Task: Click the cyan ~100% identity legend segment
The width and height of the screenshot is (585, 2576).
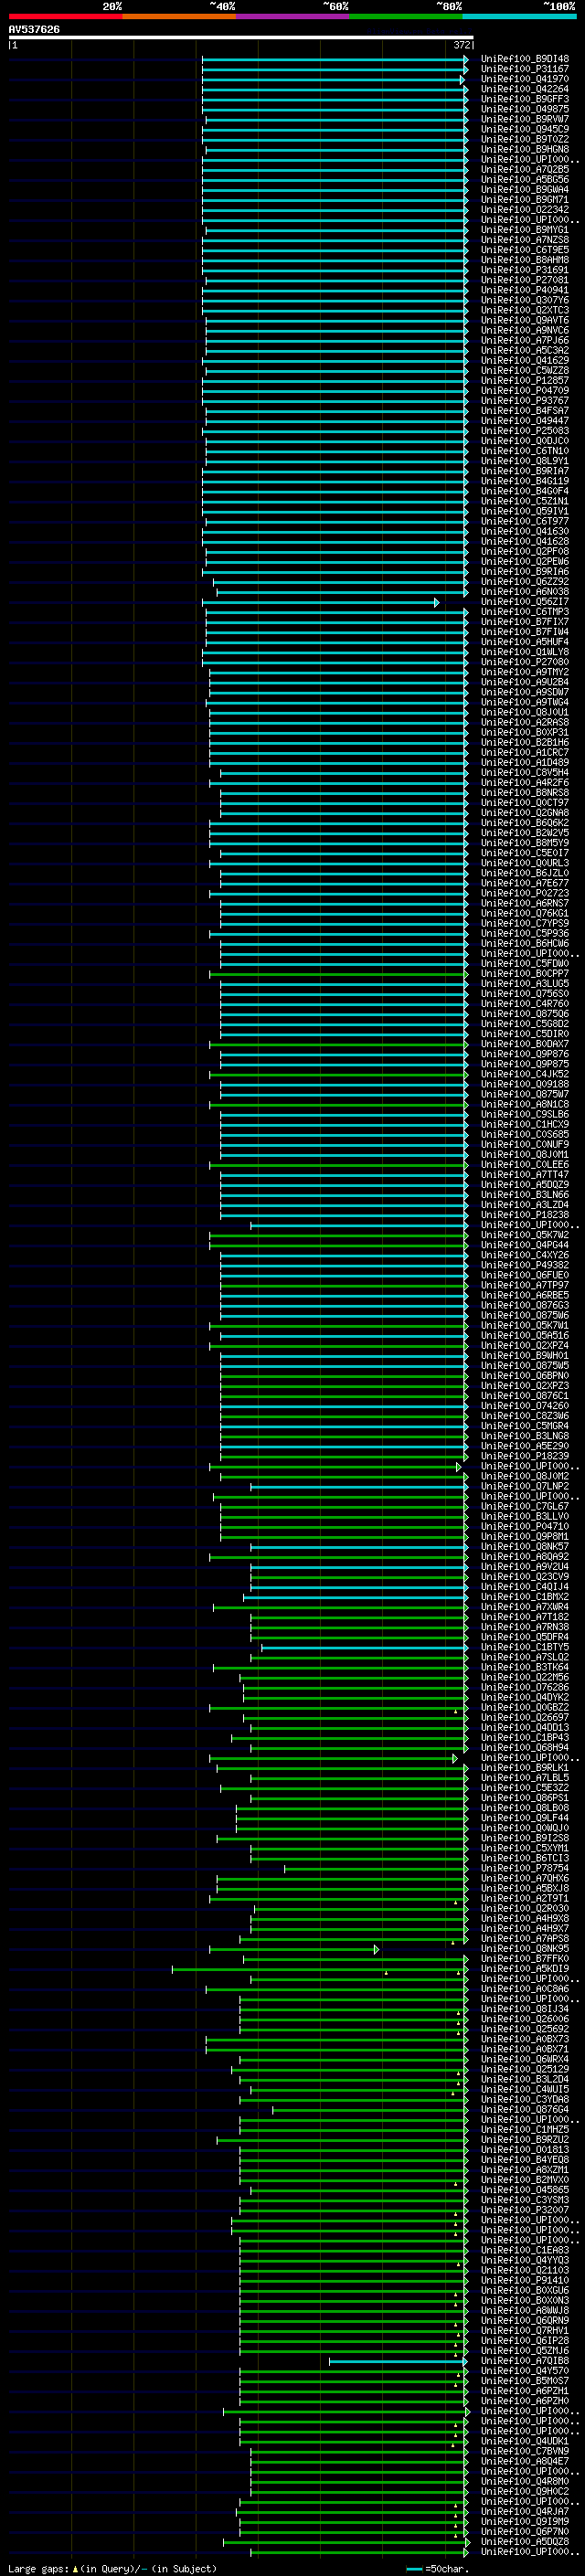Action: tap(519, 16)
